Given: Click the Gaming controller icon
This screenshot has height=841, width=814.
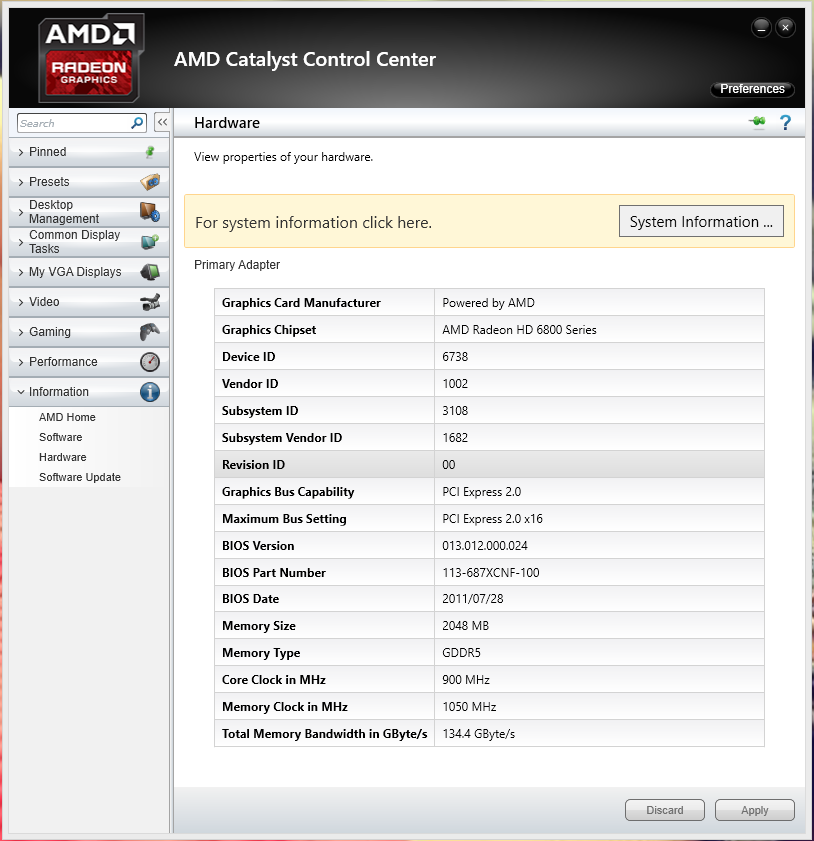Looking at the screenshot, I should point(150,332).
